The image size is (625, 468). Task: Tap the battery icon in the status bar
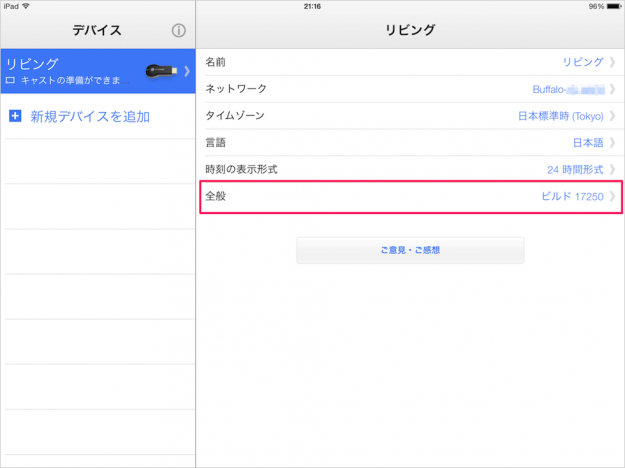(611, 6)
